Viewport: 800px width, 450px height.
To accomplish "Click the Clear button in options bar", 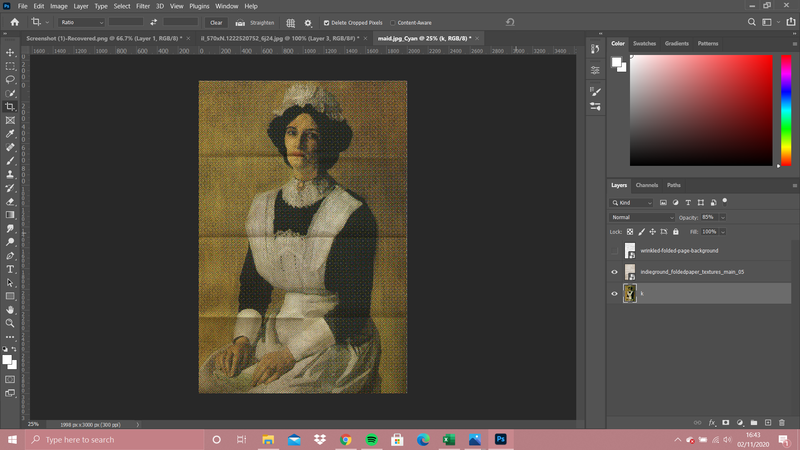I will pos(216,22).
